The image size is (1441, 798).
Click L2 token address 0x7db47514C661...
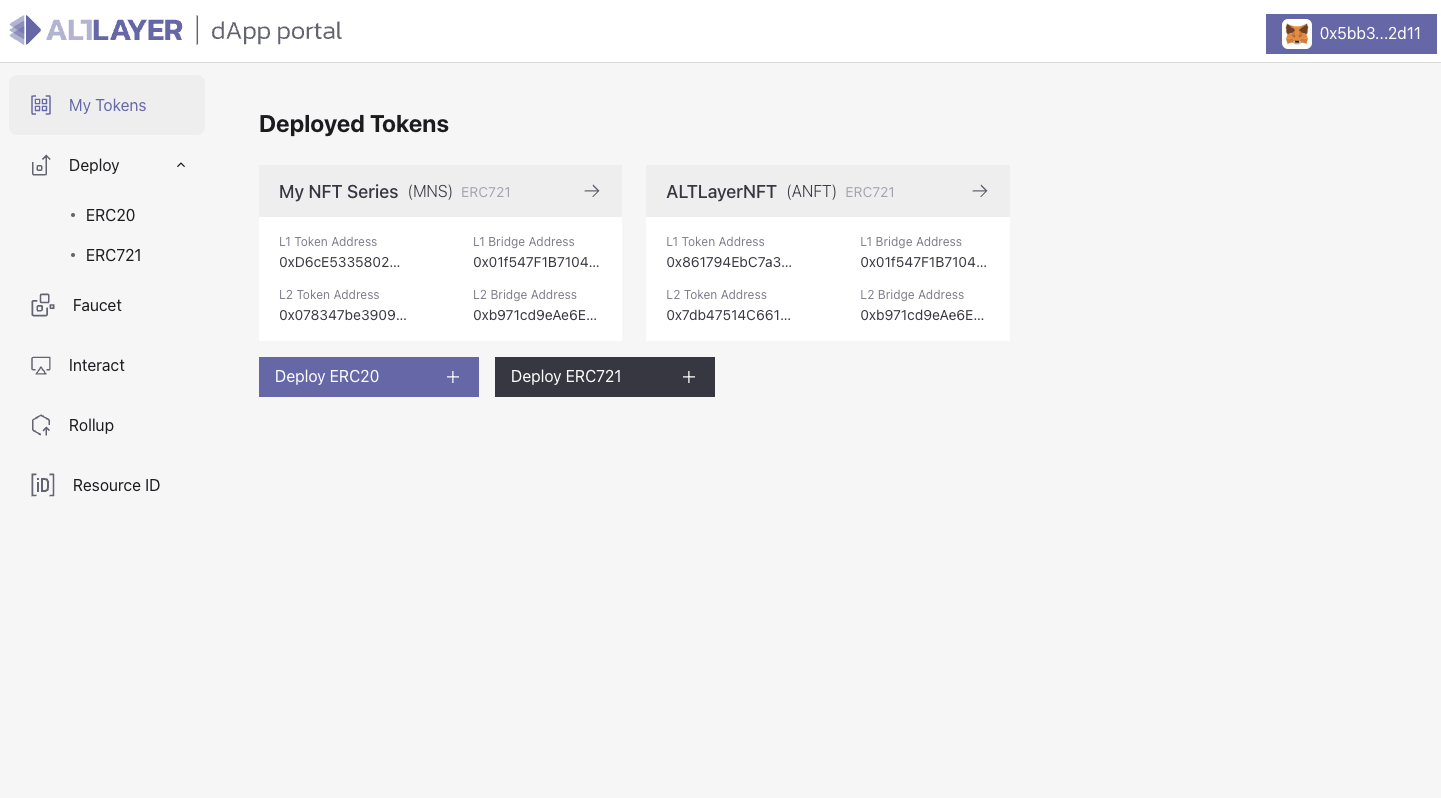click(x=729, y=315)
